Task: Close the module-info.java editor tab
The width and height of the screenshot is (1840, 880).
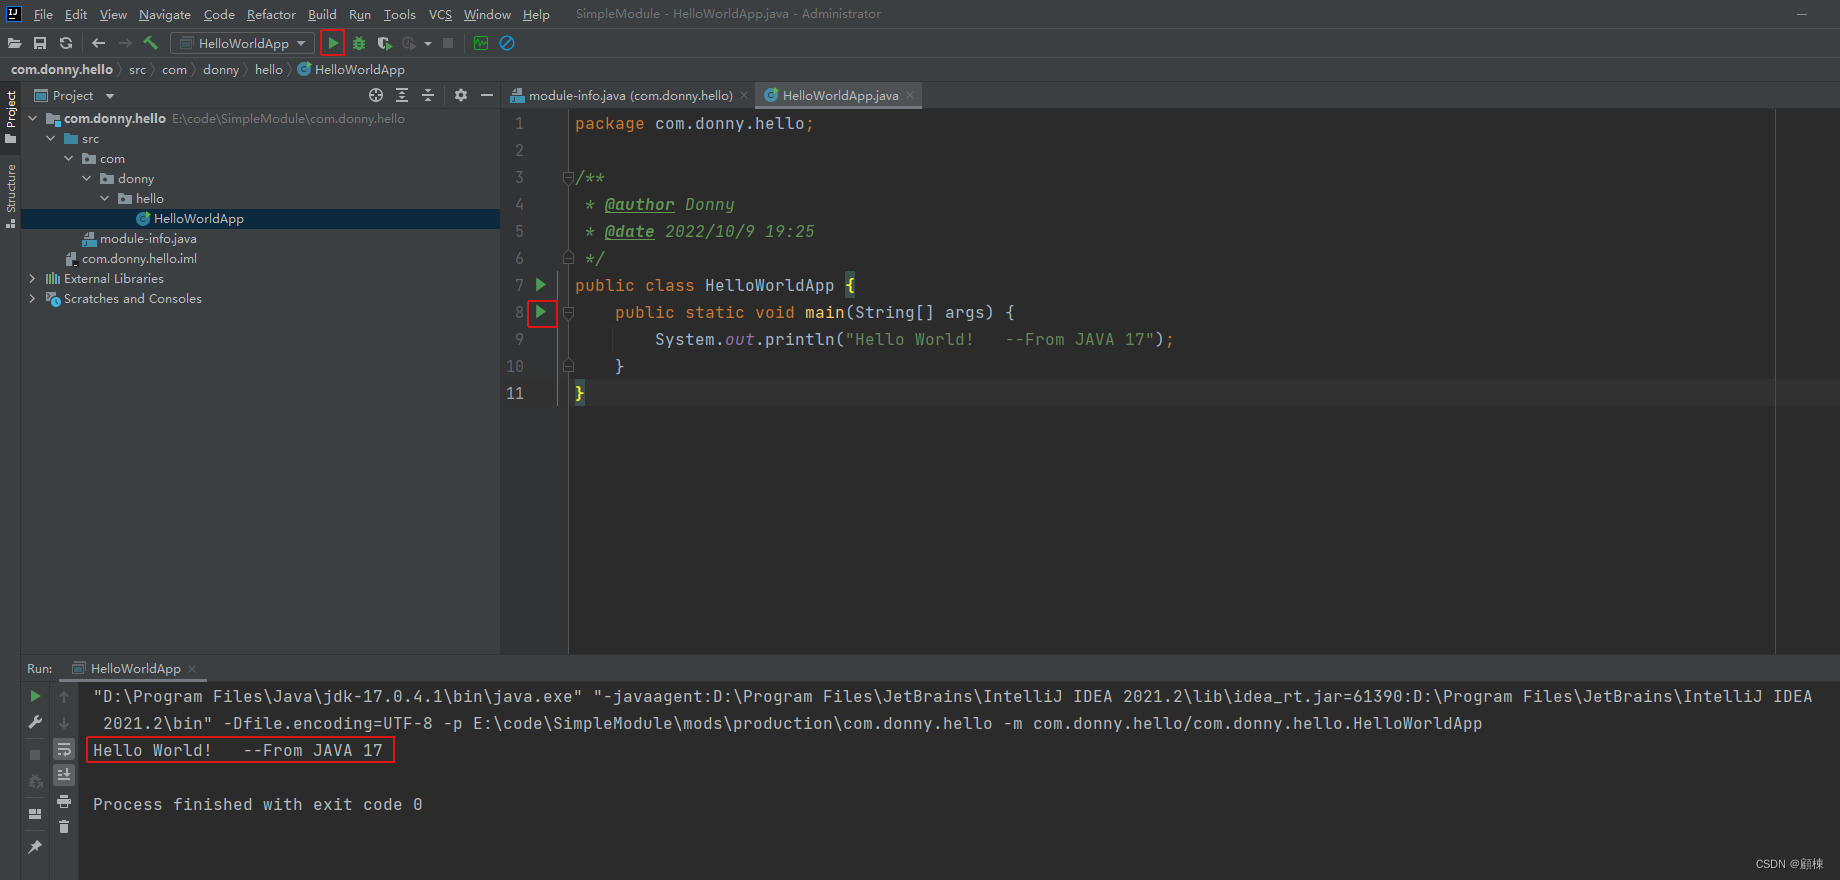Action: point(744,95)
